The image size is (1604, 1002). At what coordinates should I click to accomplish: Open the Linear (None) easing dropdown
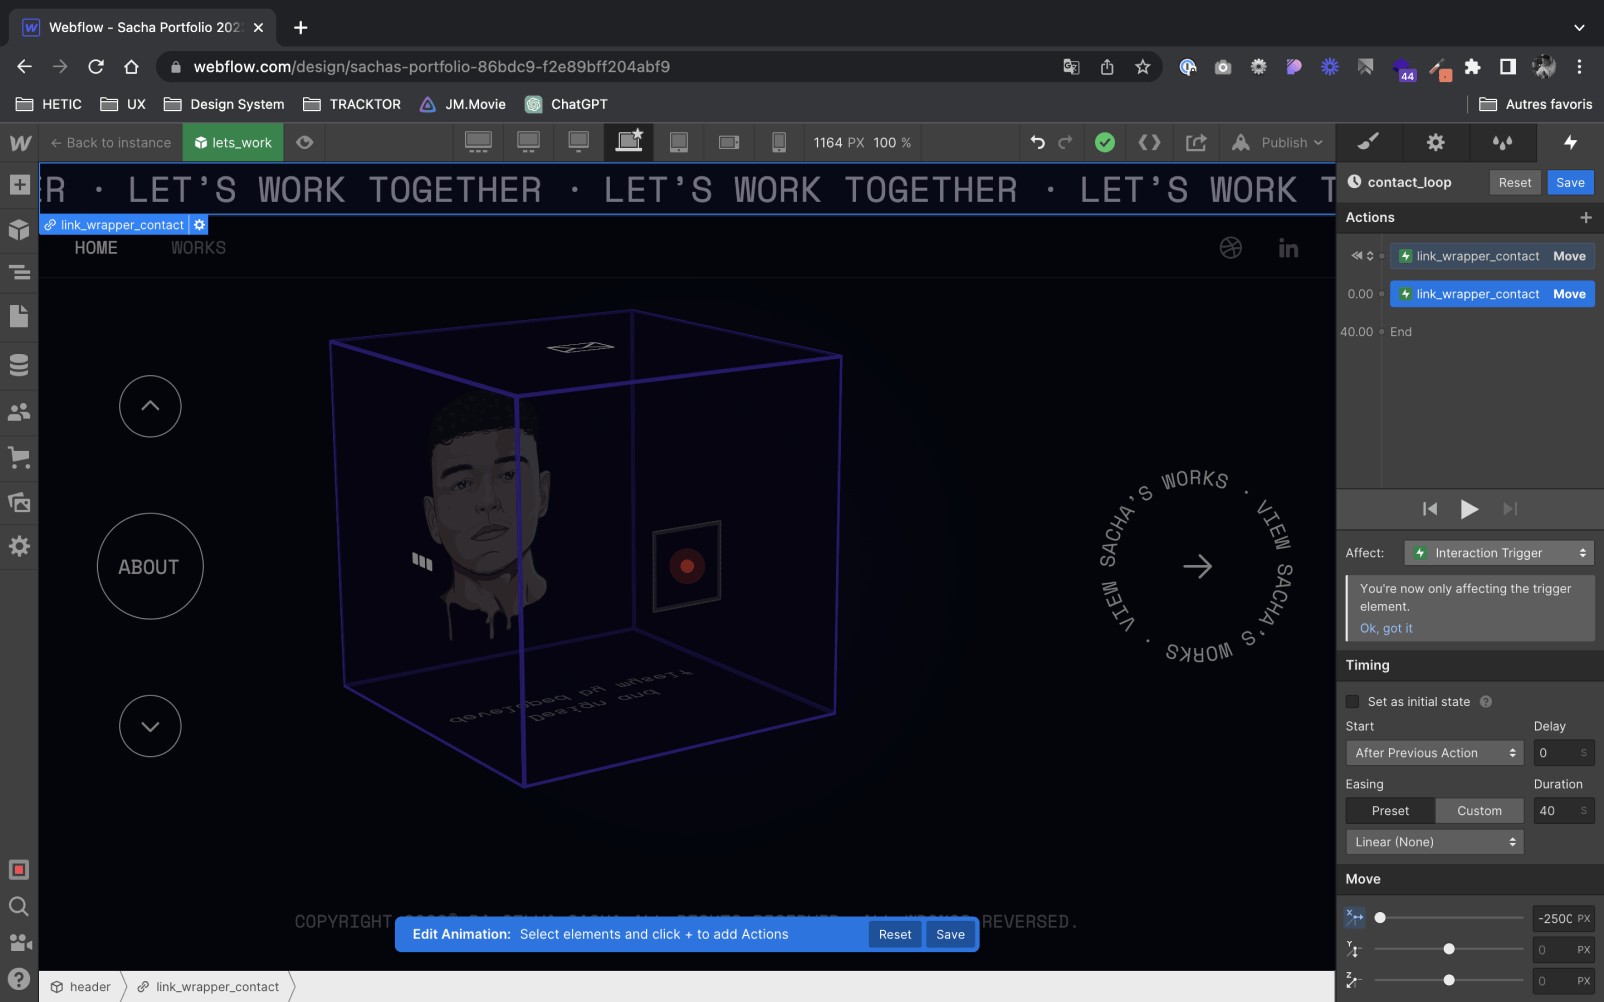1434,842
